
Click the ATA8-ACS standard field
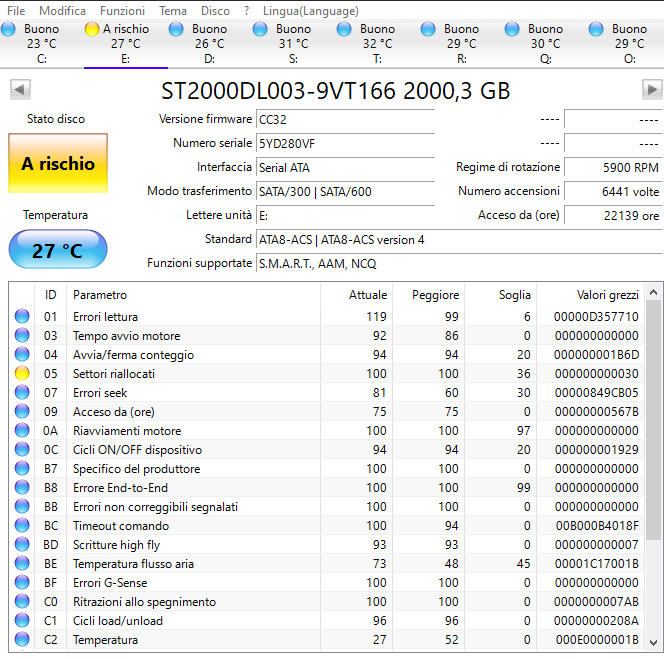tap(459, 240)
